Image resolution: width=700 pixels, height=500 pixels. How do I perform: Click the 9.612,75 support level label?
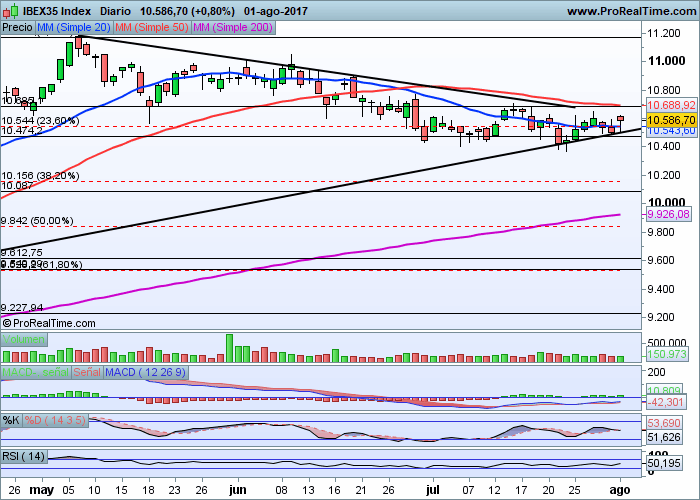22,253
